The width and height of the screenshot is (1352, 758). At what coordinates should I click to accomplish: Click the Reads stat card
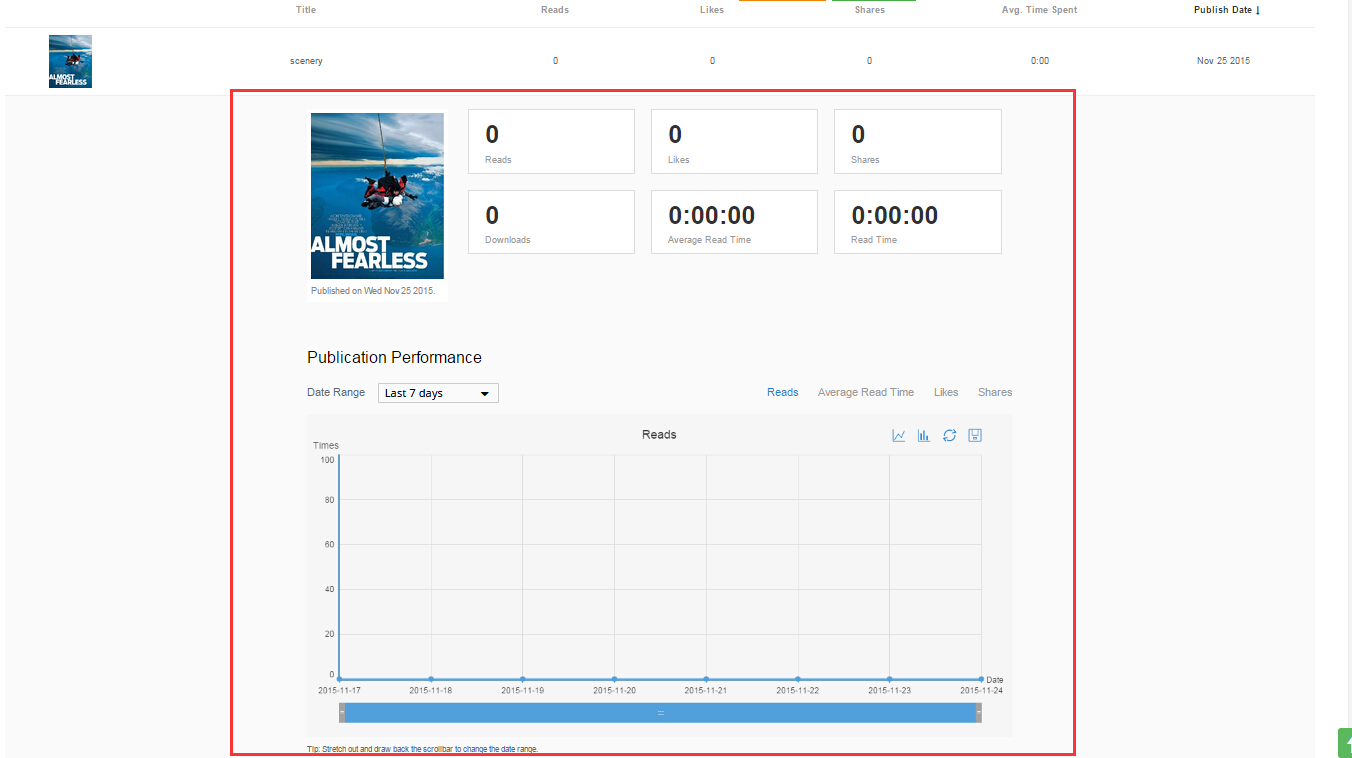tap(551, 141)
